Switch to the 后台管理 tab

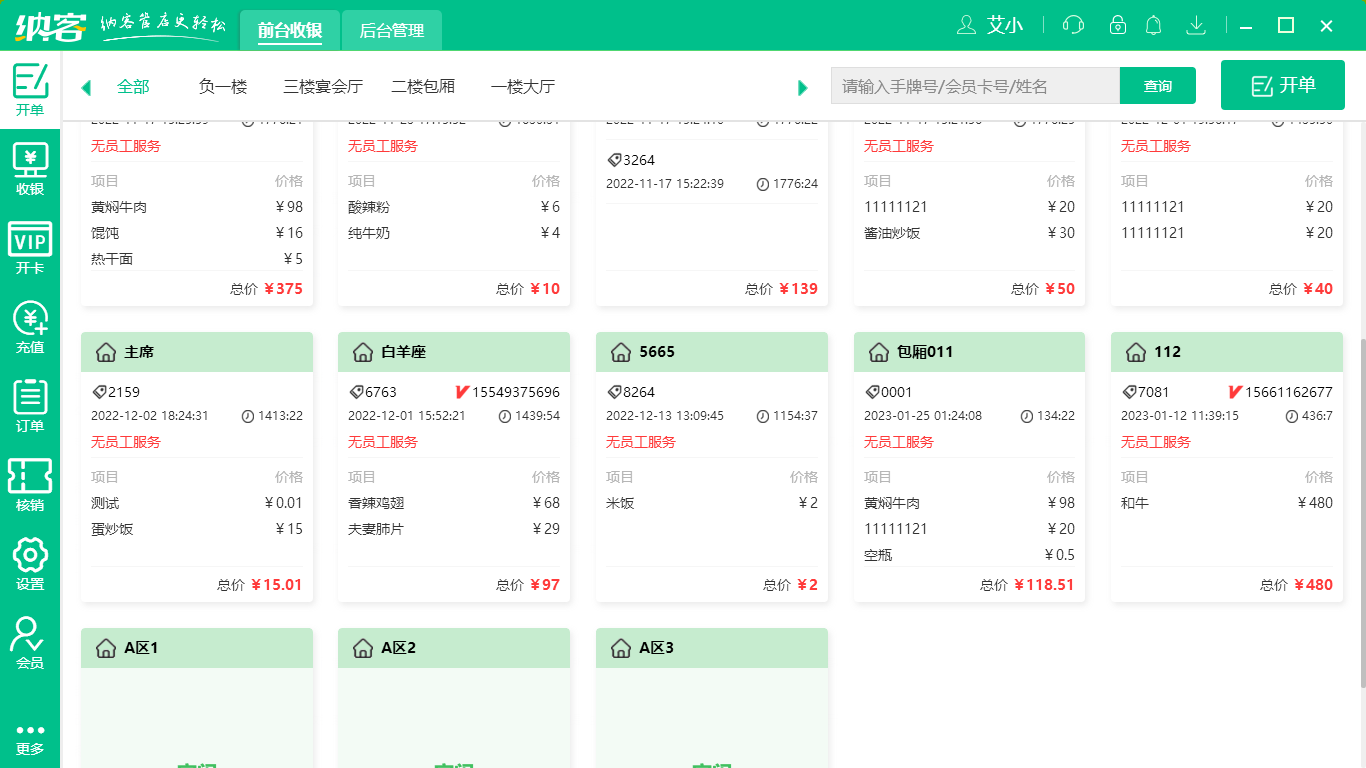391,30
